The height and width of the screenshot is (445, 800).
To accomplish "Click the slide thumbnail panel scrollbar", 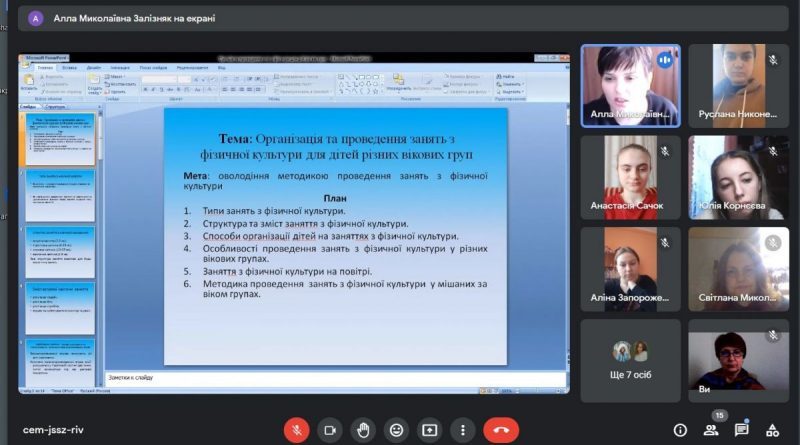I will (100, 248).
